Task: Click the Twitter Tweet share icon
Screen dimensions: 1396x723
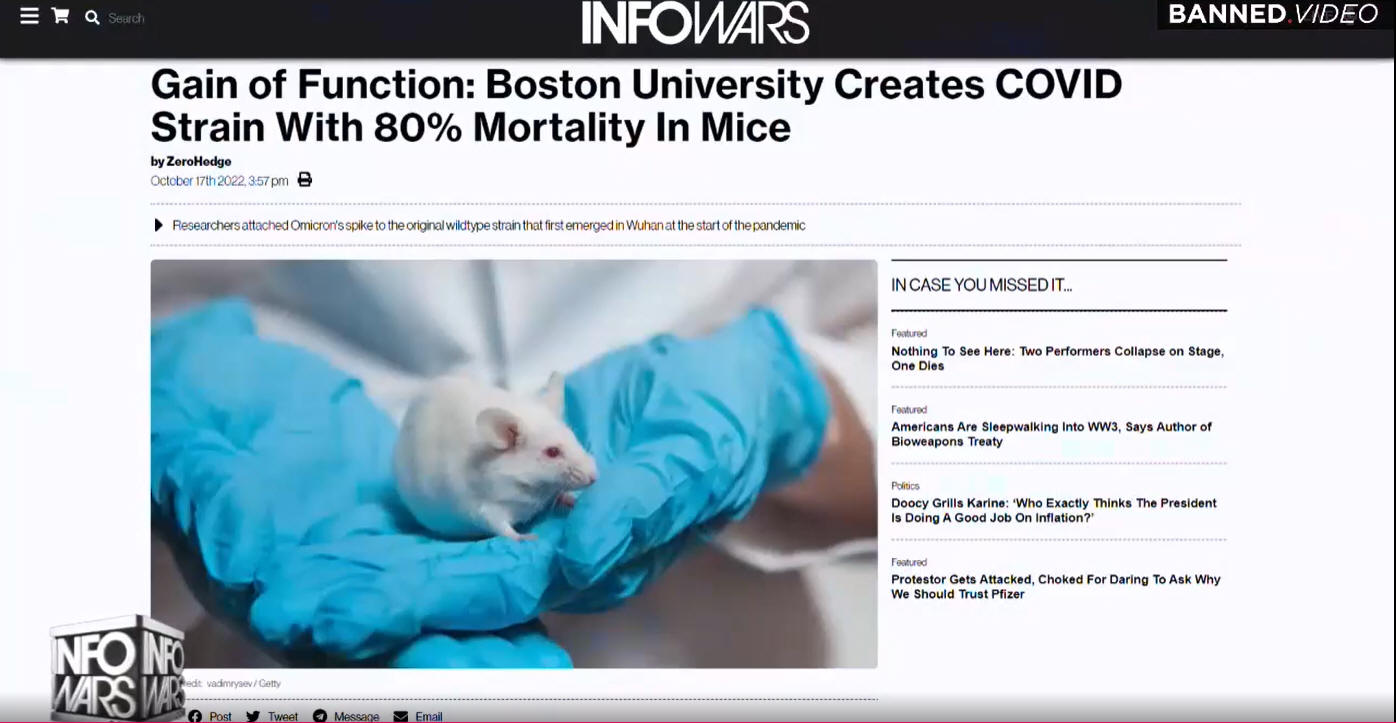Action: pos(253,716)
